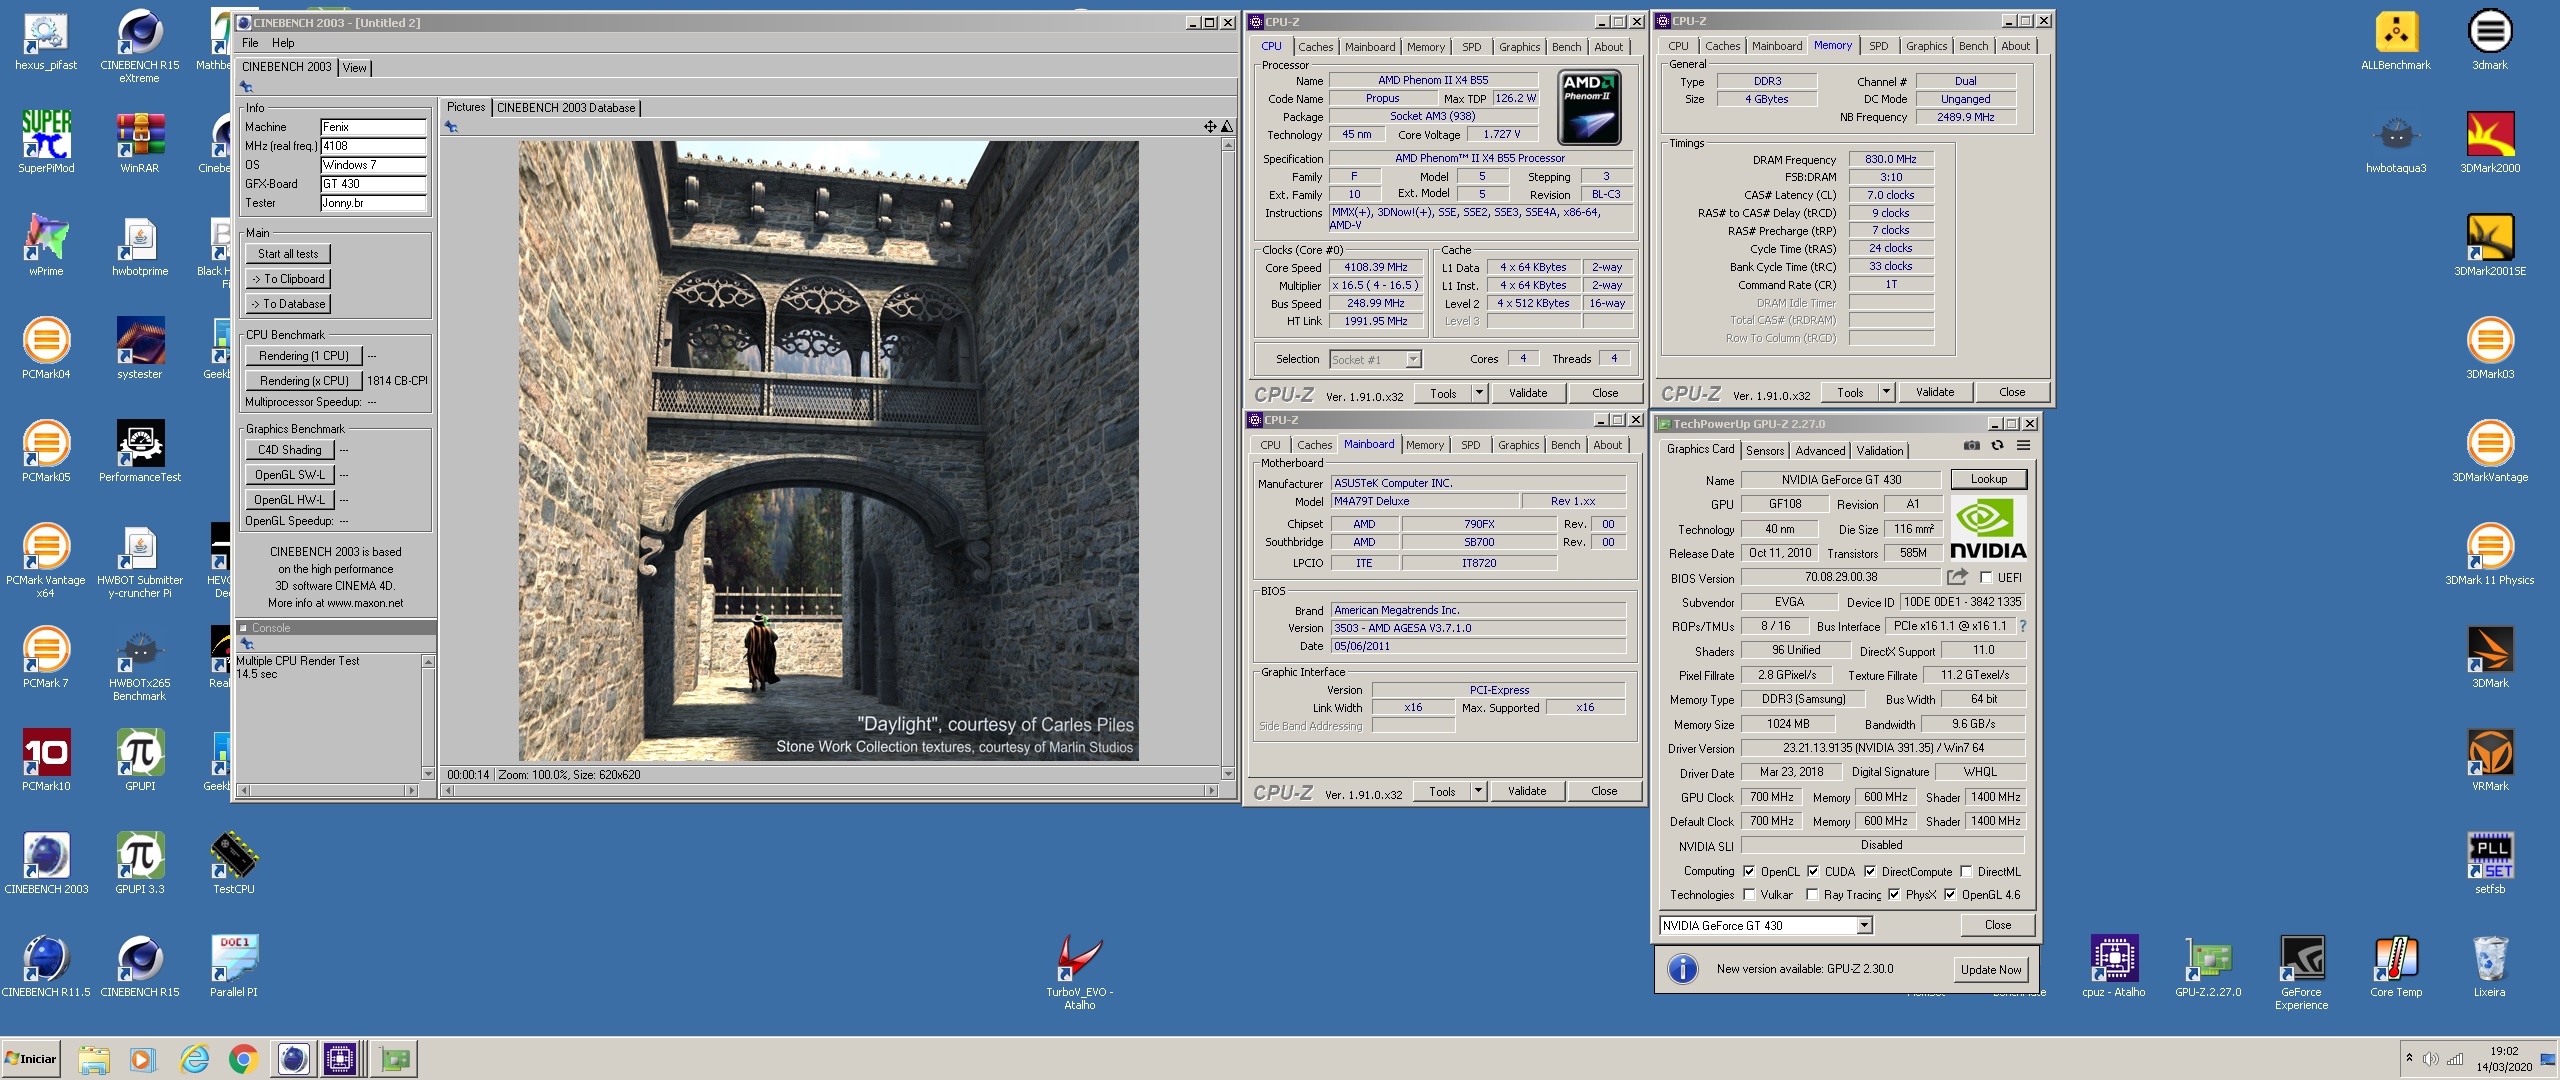
Task: Open CINEBENCH R15 eXtreme desktop icon
Action: pyautogui.click(x=140, y=46)
